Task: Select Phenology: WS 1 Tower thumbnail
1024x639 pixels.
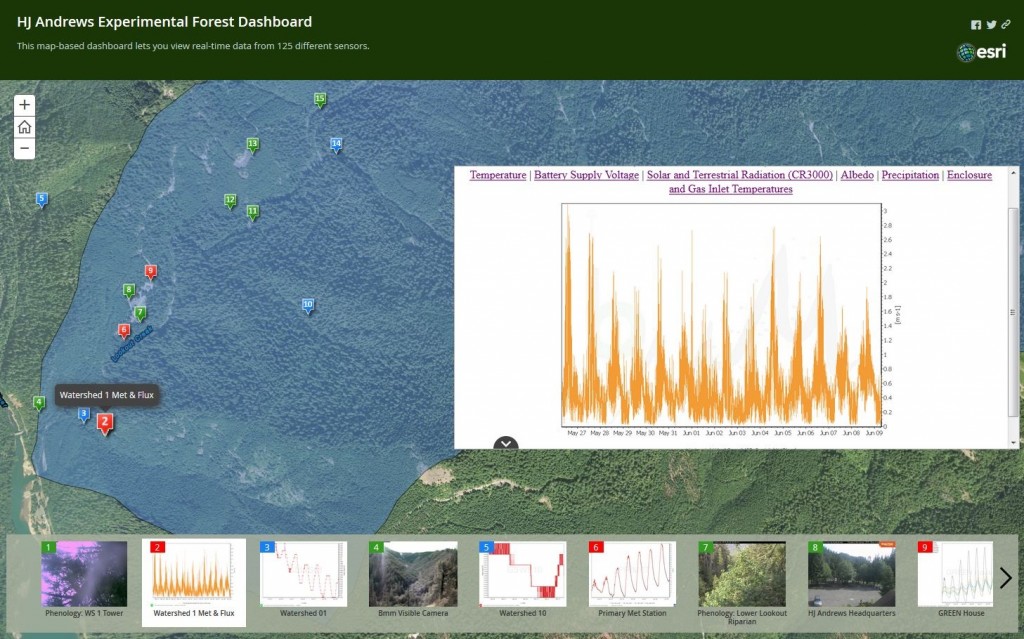Action: [84, 575]
